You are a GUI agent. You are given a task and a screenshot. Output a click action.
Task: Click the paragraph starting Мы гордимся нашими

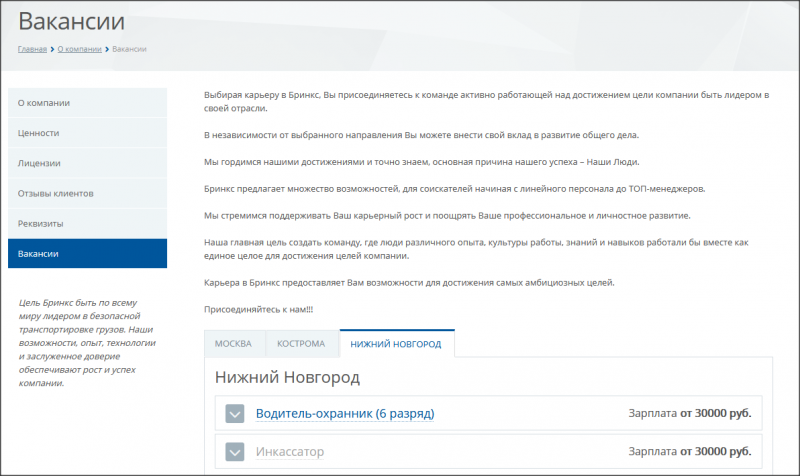point(421,162)
